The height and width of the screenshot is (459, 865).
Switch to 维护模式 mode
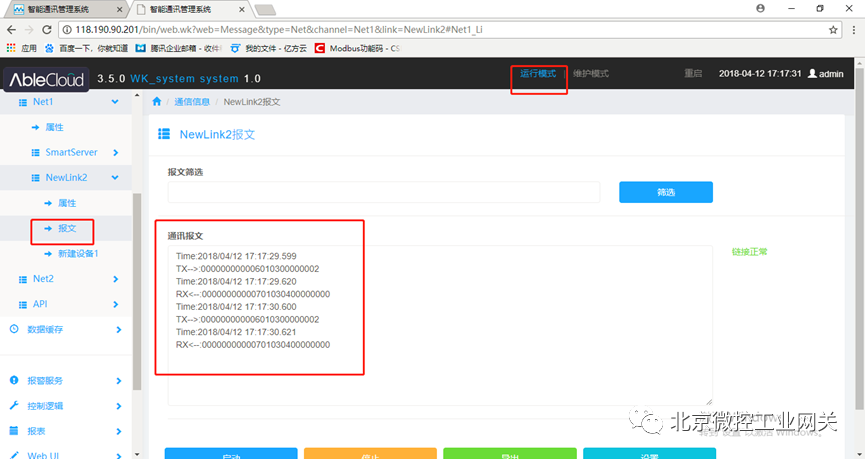pyautogui.click(x=590, y=74)
